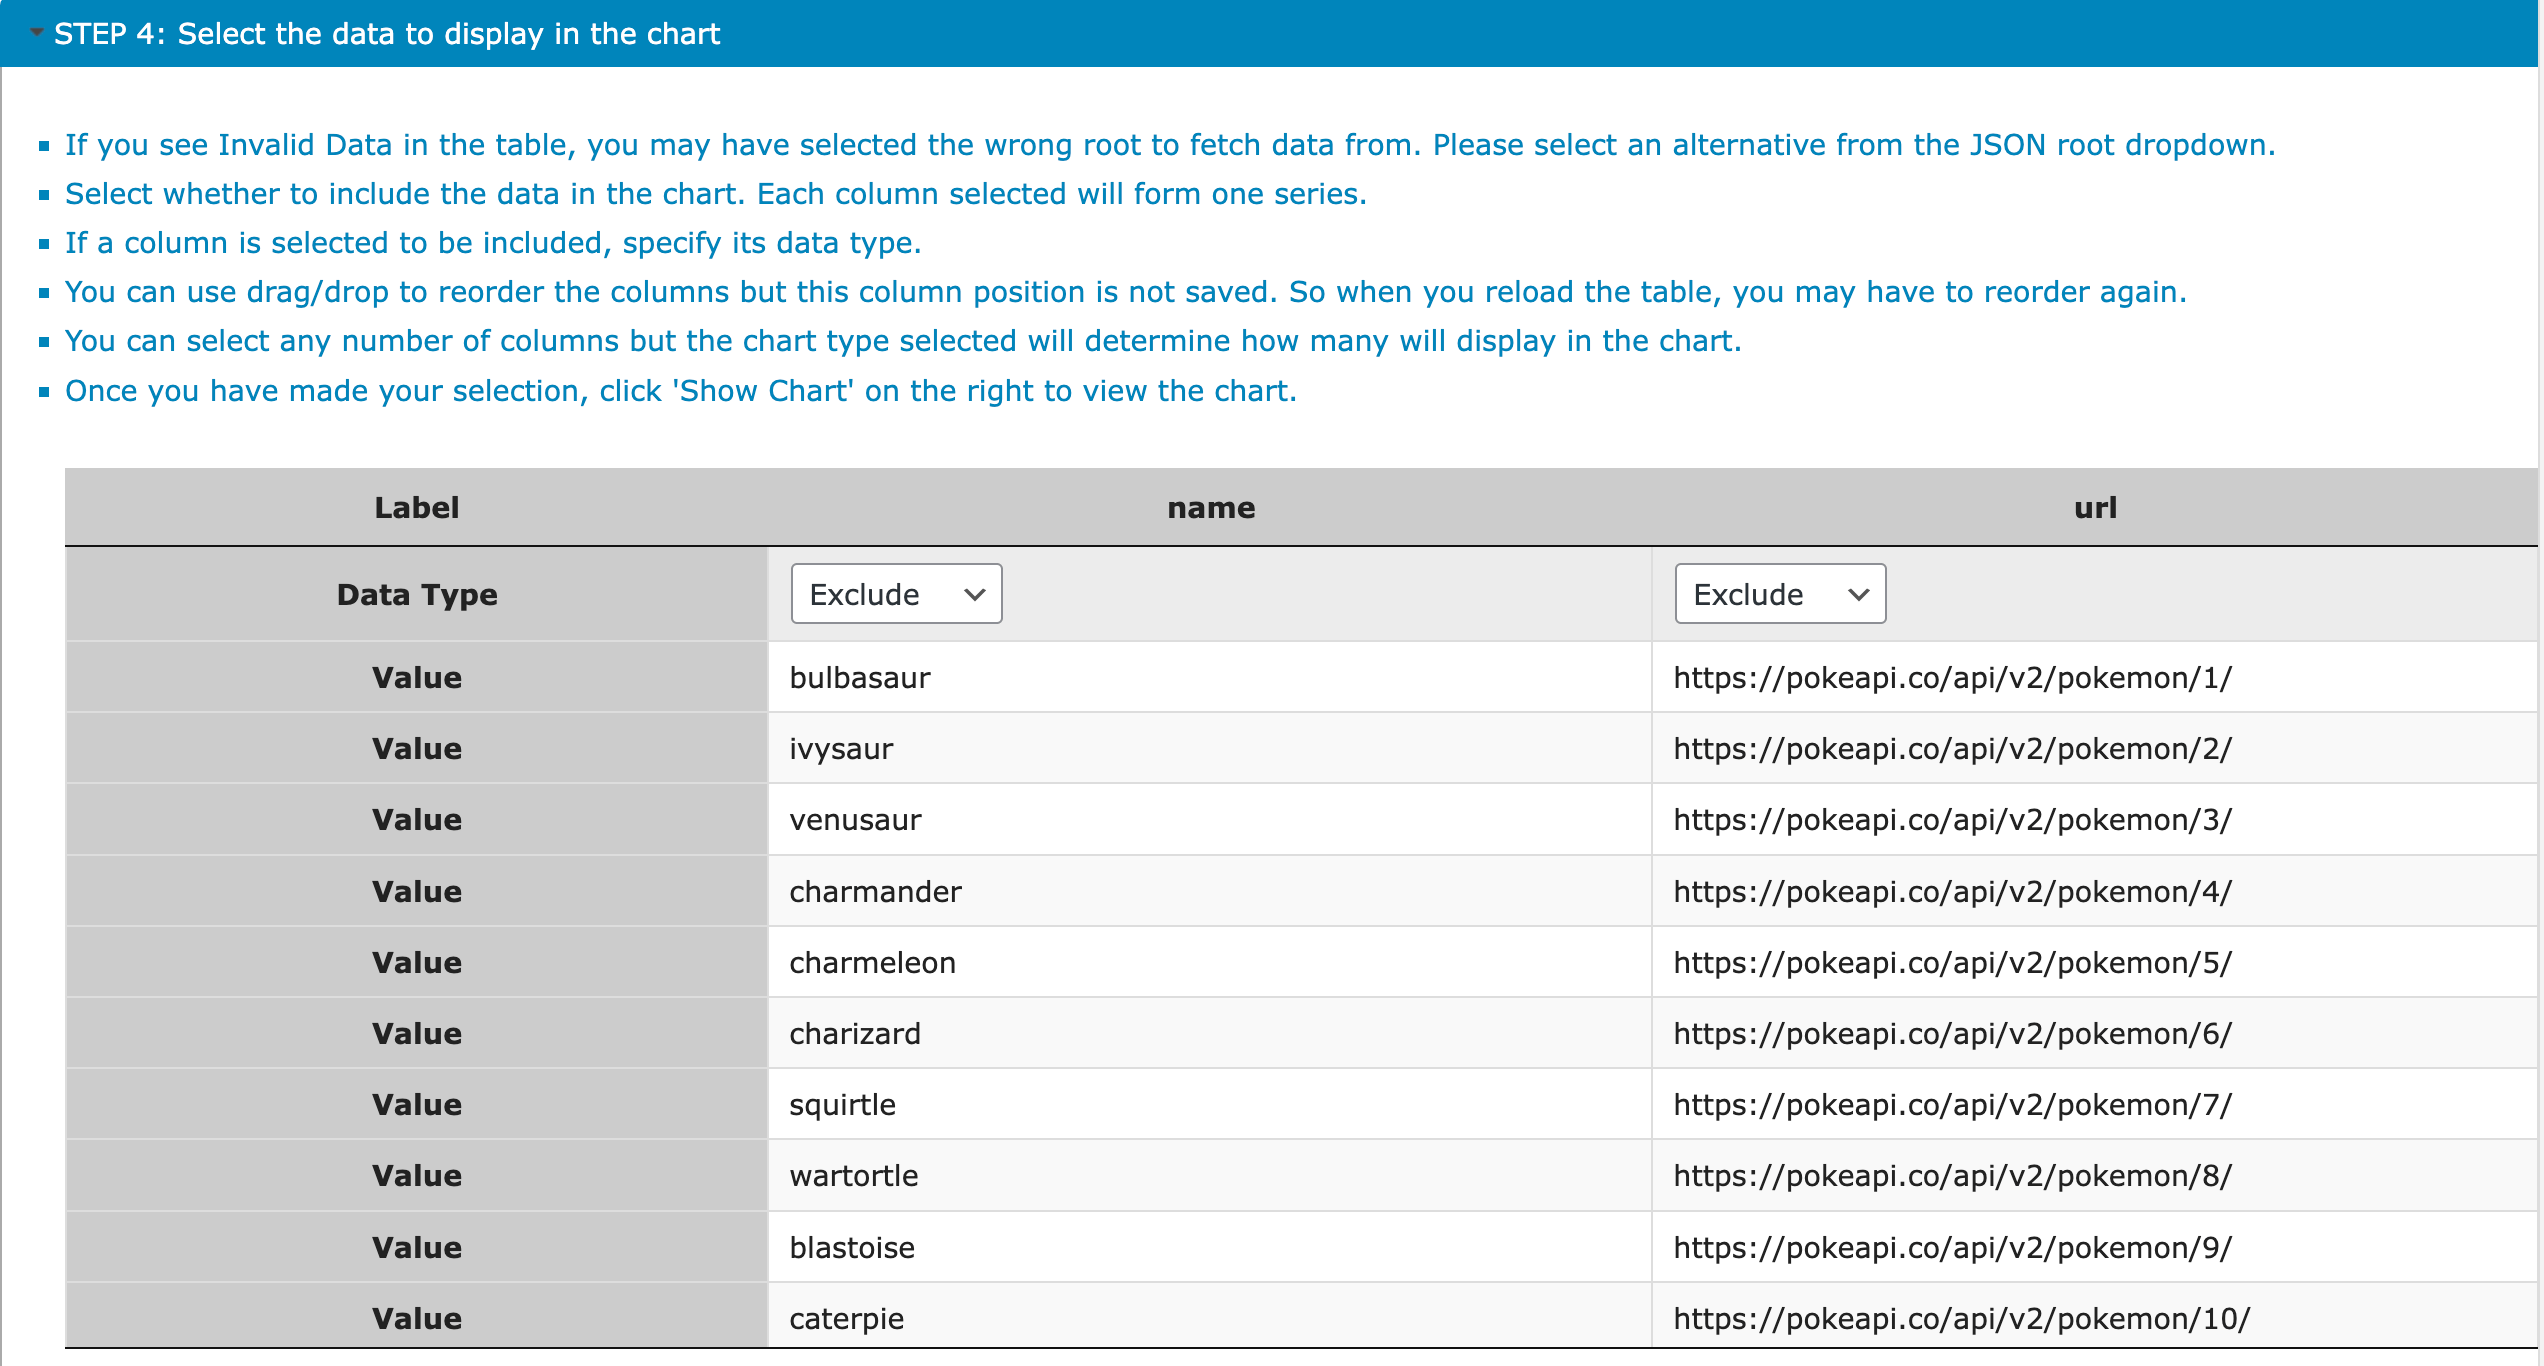
Task: Select the squirtle cell
Action: click(842, 1105)
